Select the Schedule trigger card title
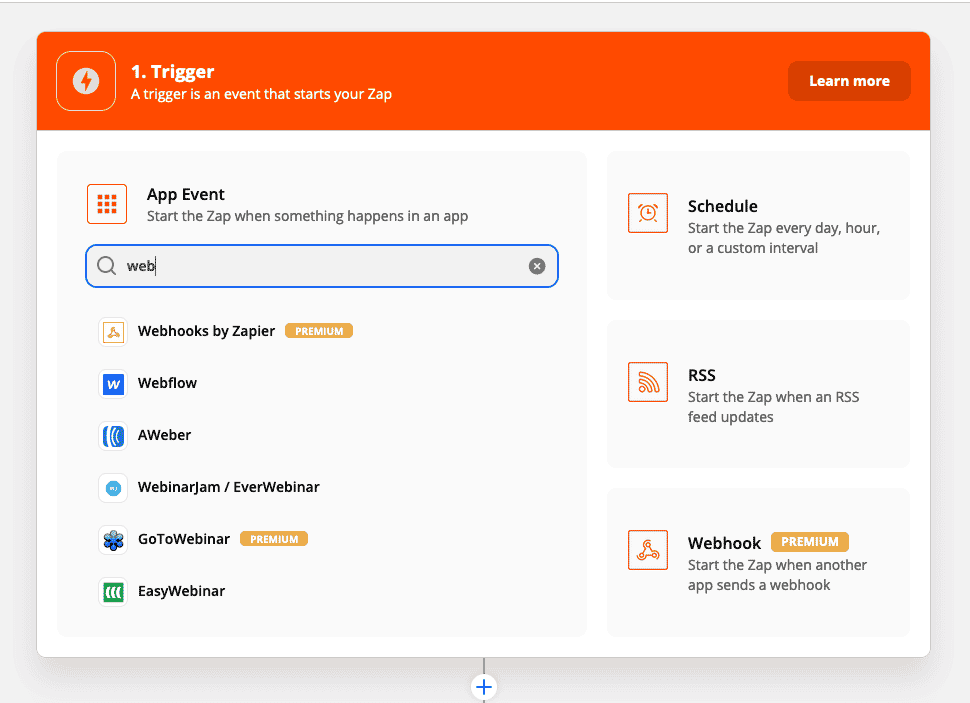Screen dimensions: 970x703 pyautogui.click(x=723, y=206)
